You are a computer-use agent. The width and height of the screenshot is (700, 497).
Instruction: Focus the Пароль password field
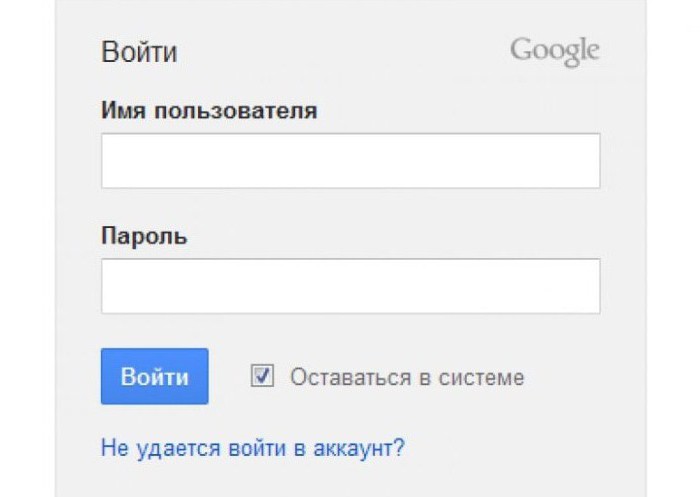[350, 286]
